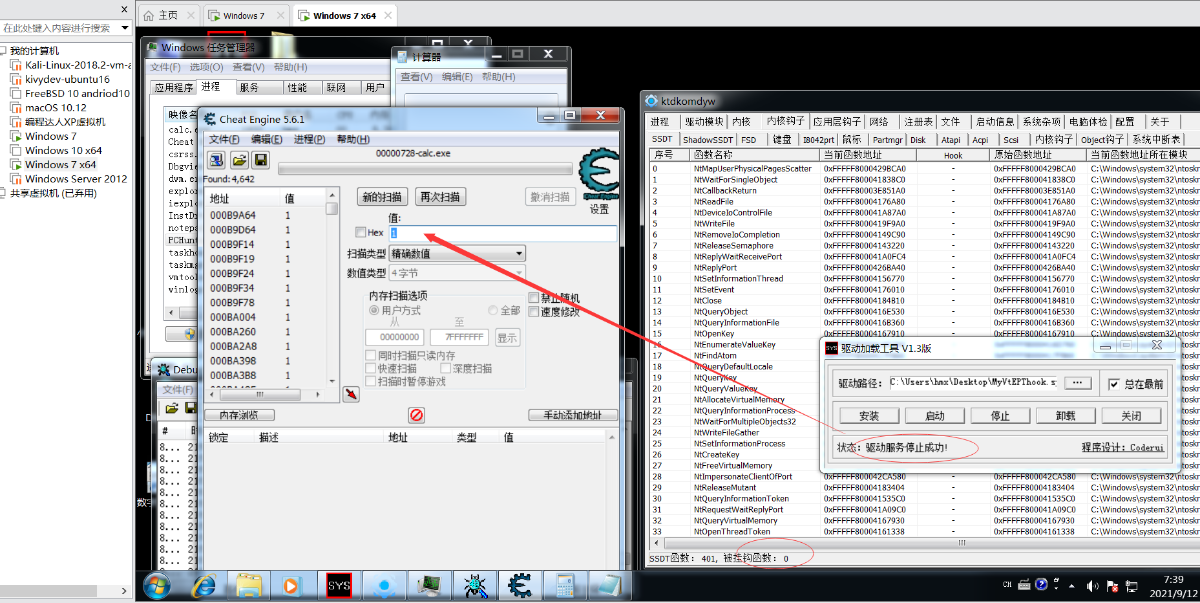Screen dimensions: 1200x603
Task: Click the scan value input field
Action: pyautogui.click(x=503, y=233)
